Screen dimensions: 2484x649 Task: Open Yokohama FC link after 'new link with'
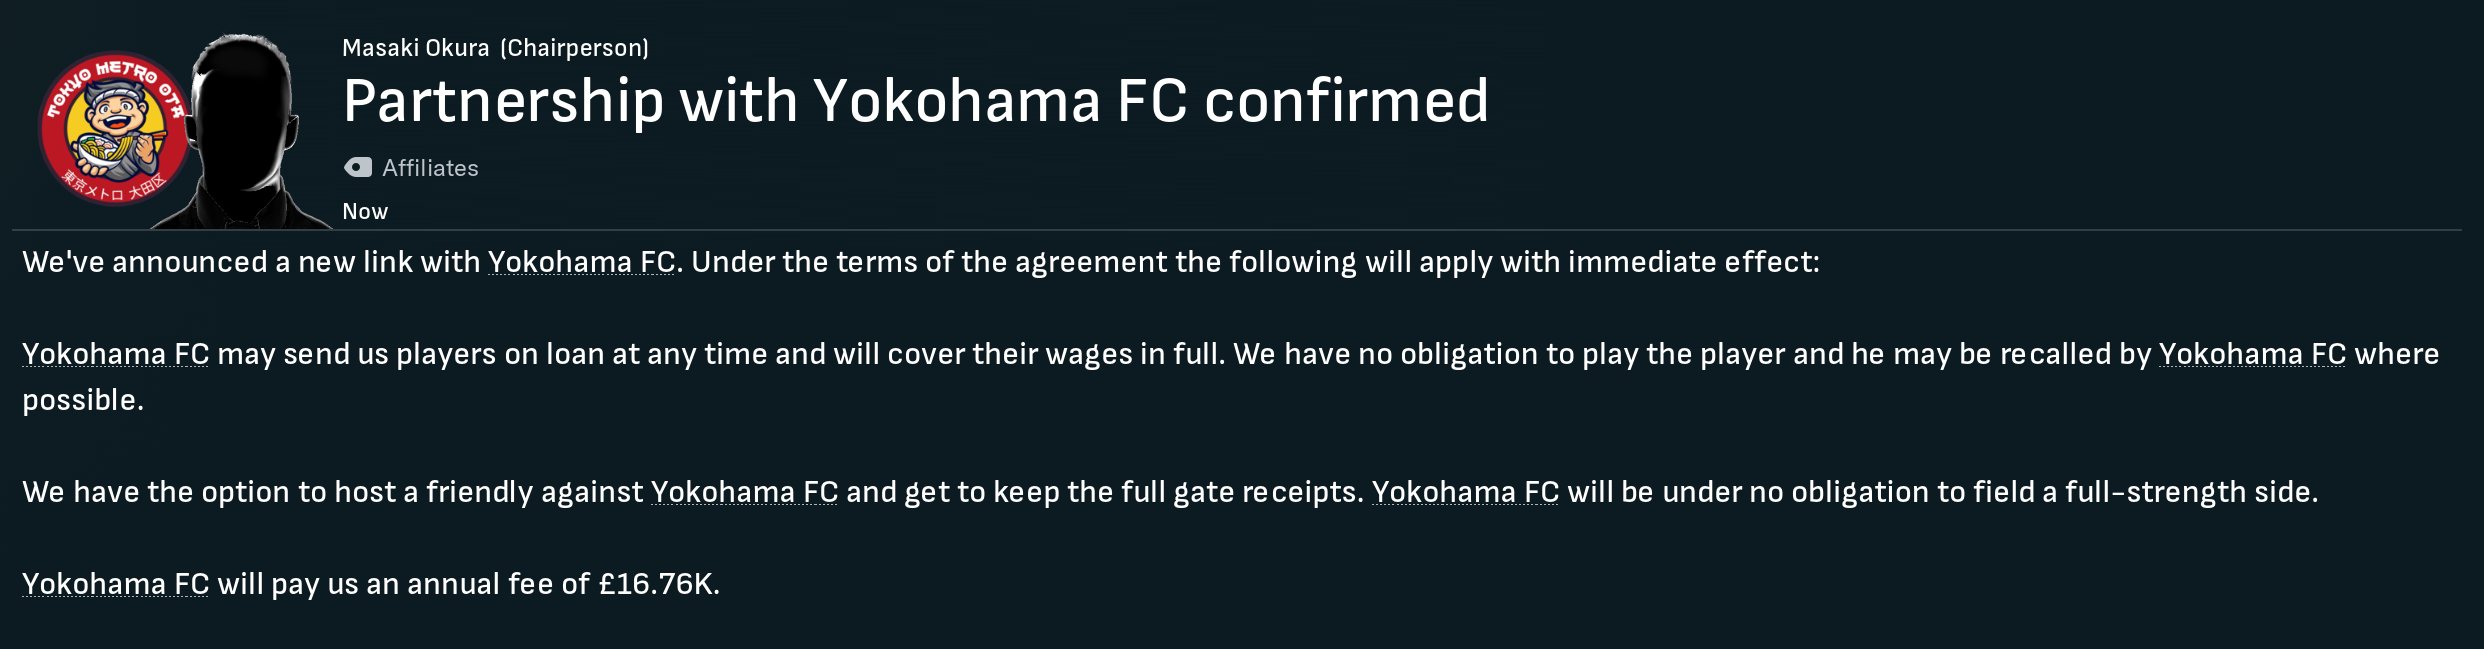tap(582, 262)
